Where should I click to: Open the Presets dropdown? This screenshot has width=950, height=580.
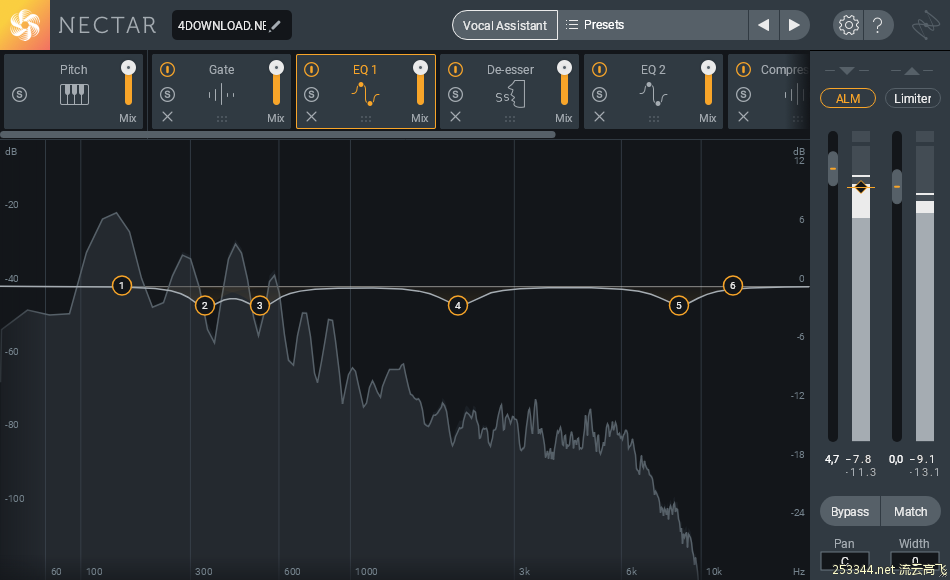click(x=653, y=25)
